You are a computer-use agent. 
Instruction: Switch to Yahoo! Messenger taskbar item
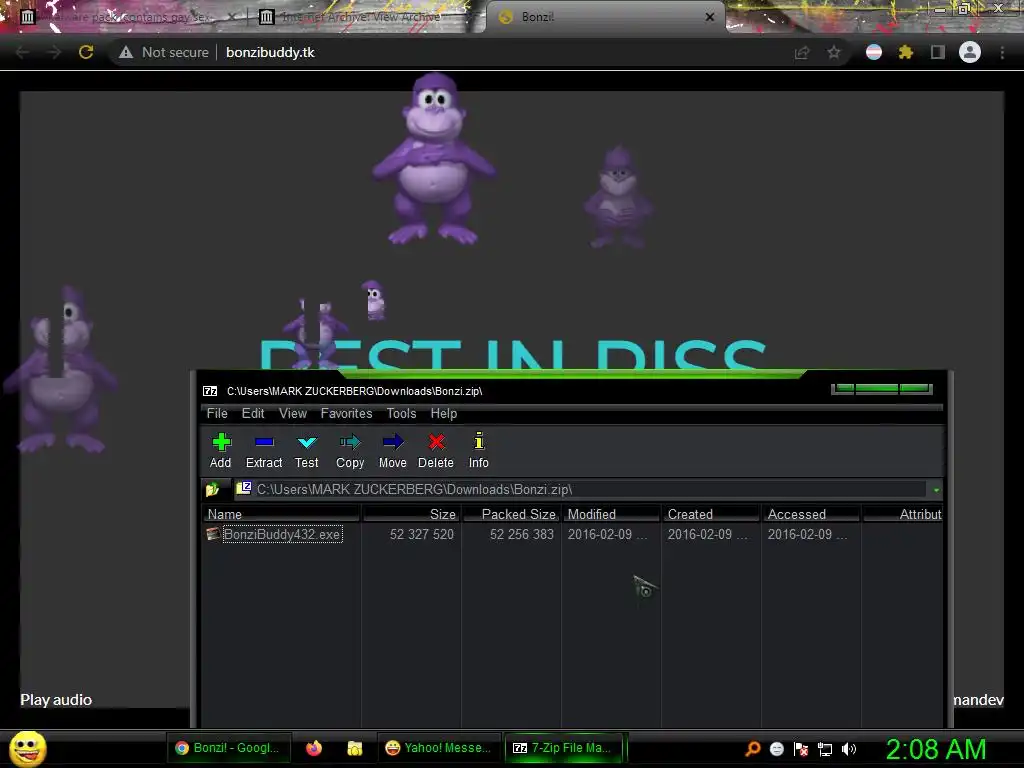(x=439, y=748)
